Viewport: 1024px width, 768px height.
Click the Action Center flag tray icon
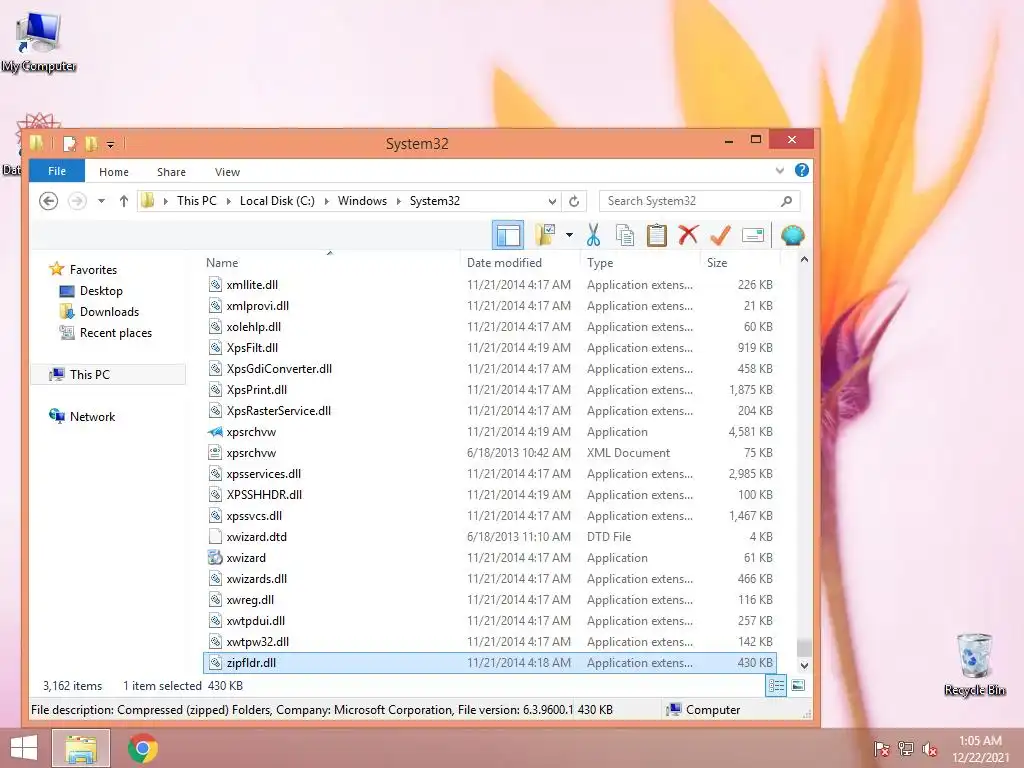click(x=882, y=748)
